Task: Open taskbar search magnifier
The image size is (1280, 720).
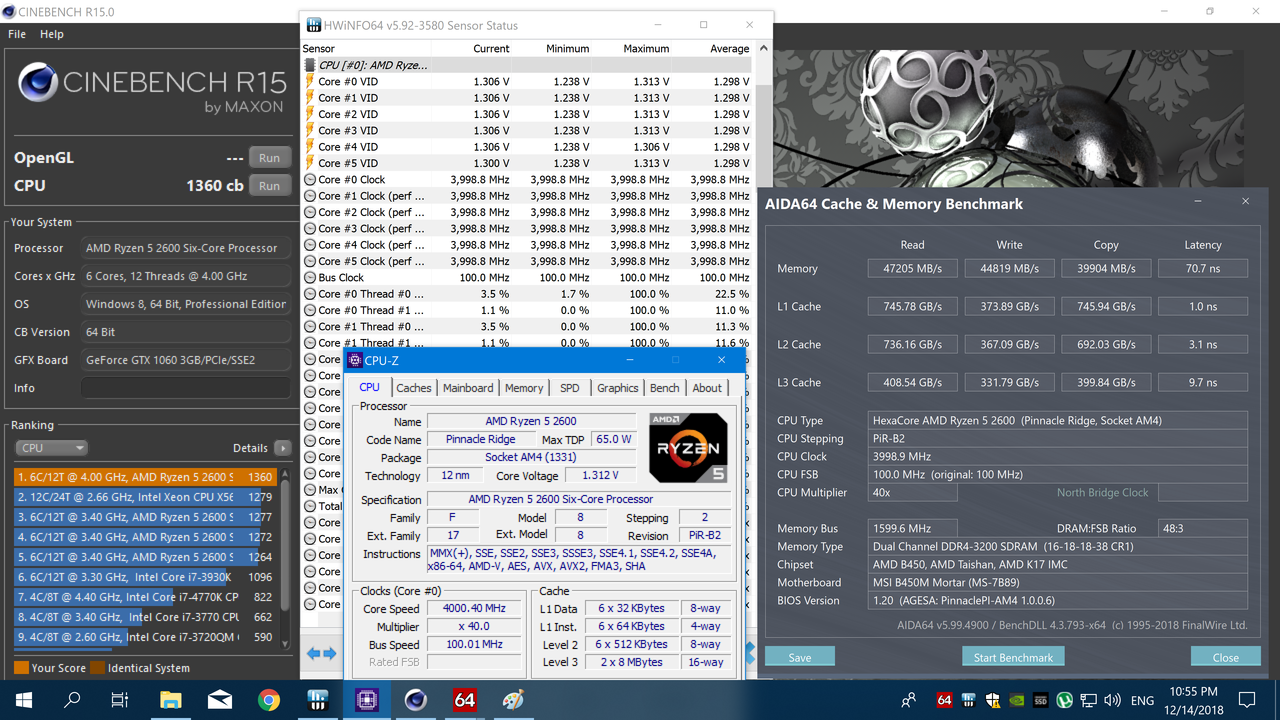Action: coord(72,700)
